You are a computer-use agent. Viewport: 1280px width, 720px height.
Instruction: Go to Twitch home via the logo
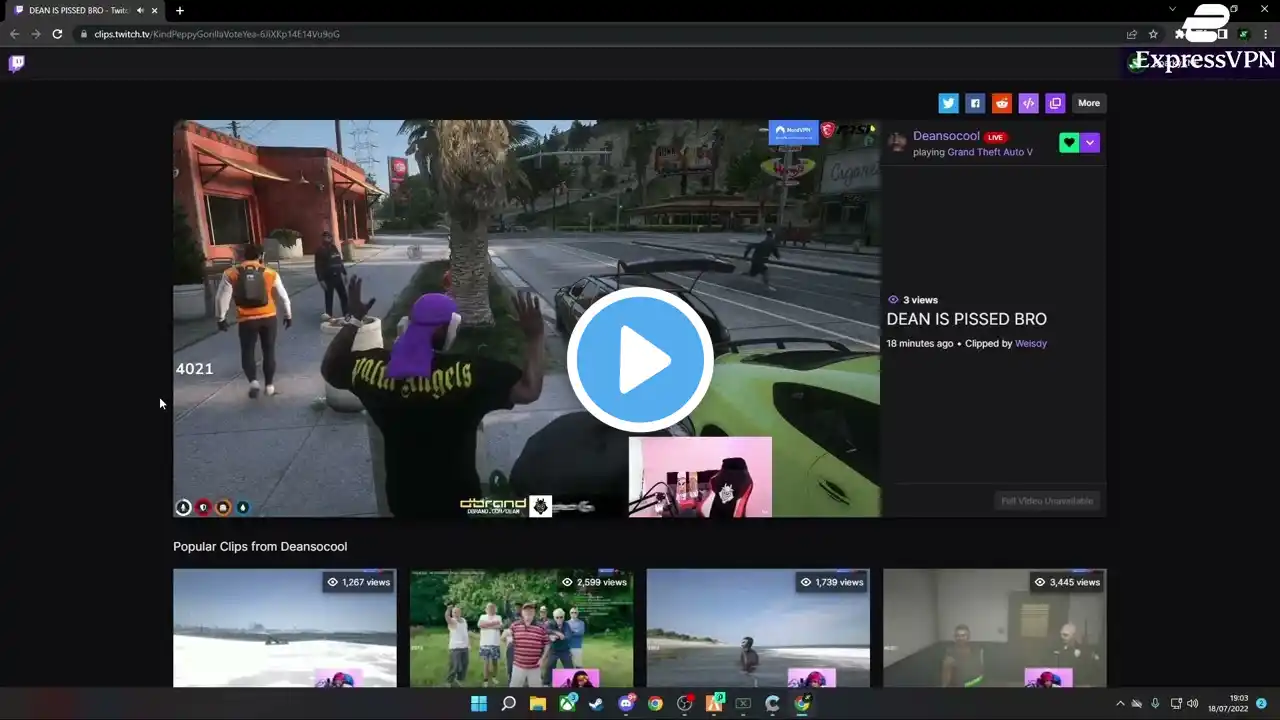[16, 64]
